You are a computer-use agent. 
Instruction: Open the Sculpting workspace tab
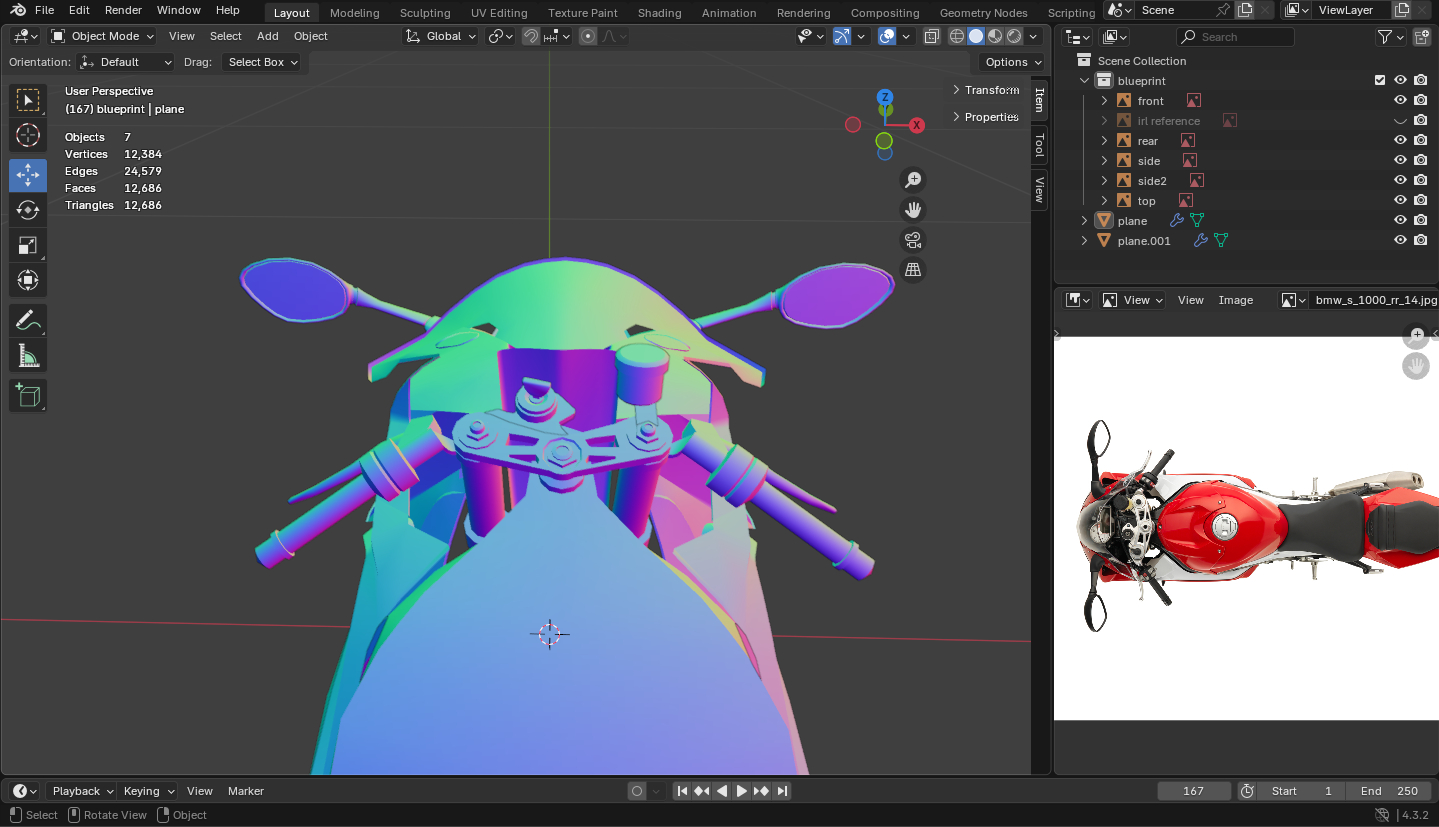(x=425, y=13)
